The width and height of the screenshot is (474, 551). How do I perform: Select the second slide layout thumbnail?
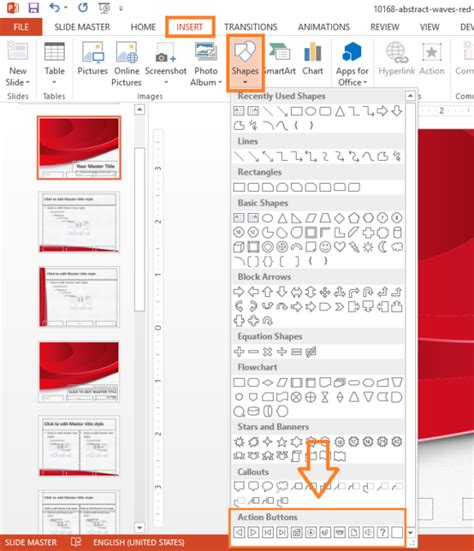(x=79, y=222)
